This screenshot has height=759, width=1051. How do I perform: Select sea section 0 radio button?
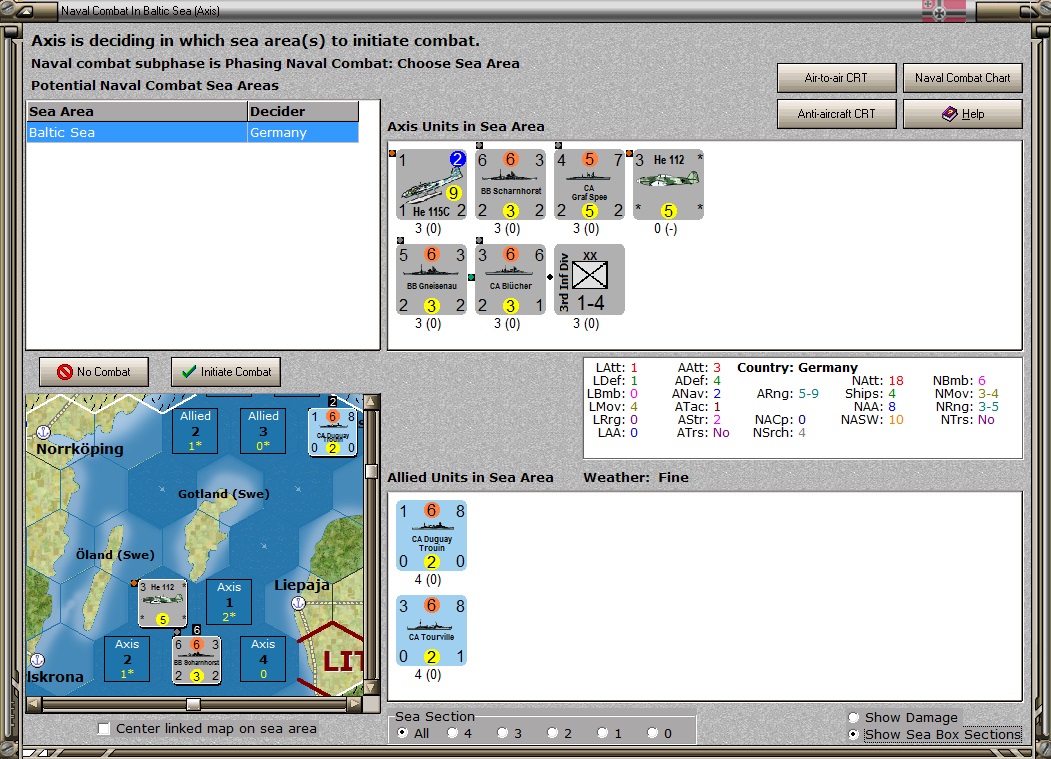pyautogui.click(x=652, y=733)
